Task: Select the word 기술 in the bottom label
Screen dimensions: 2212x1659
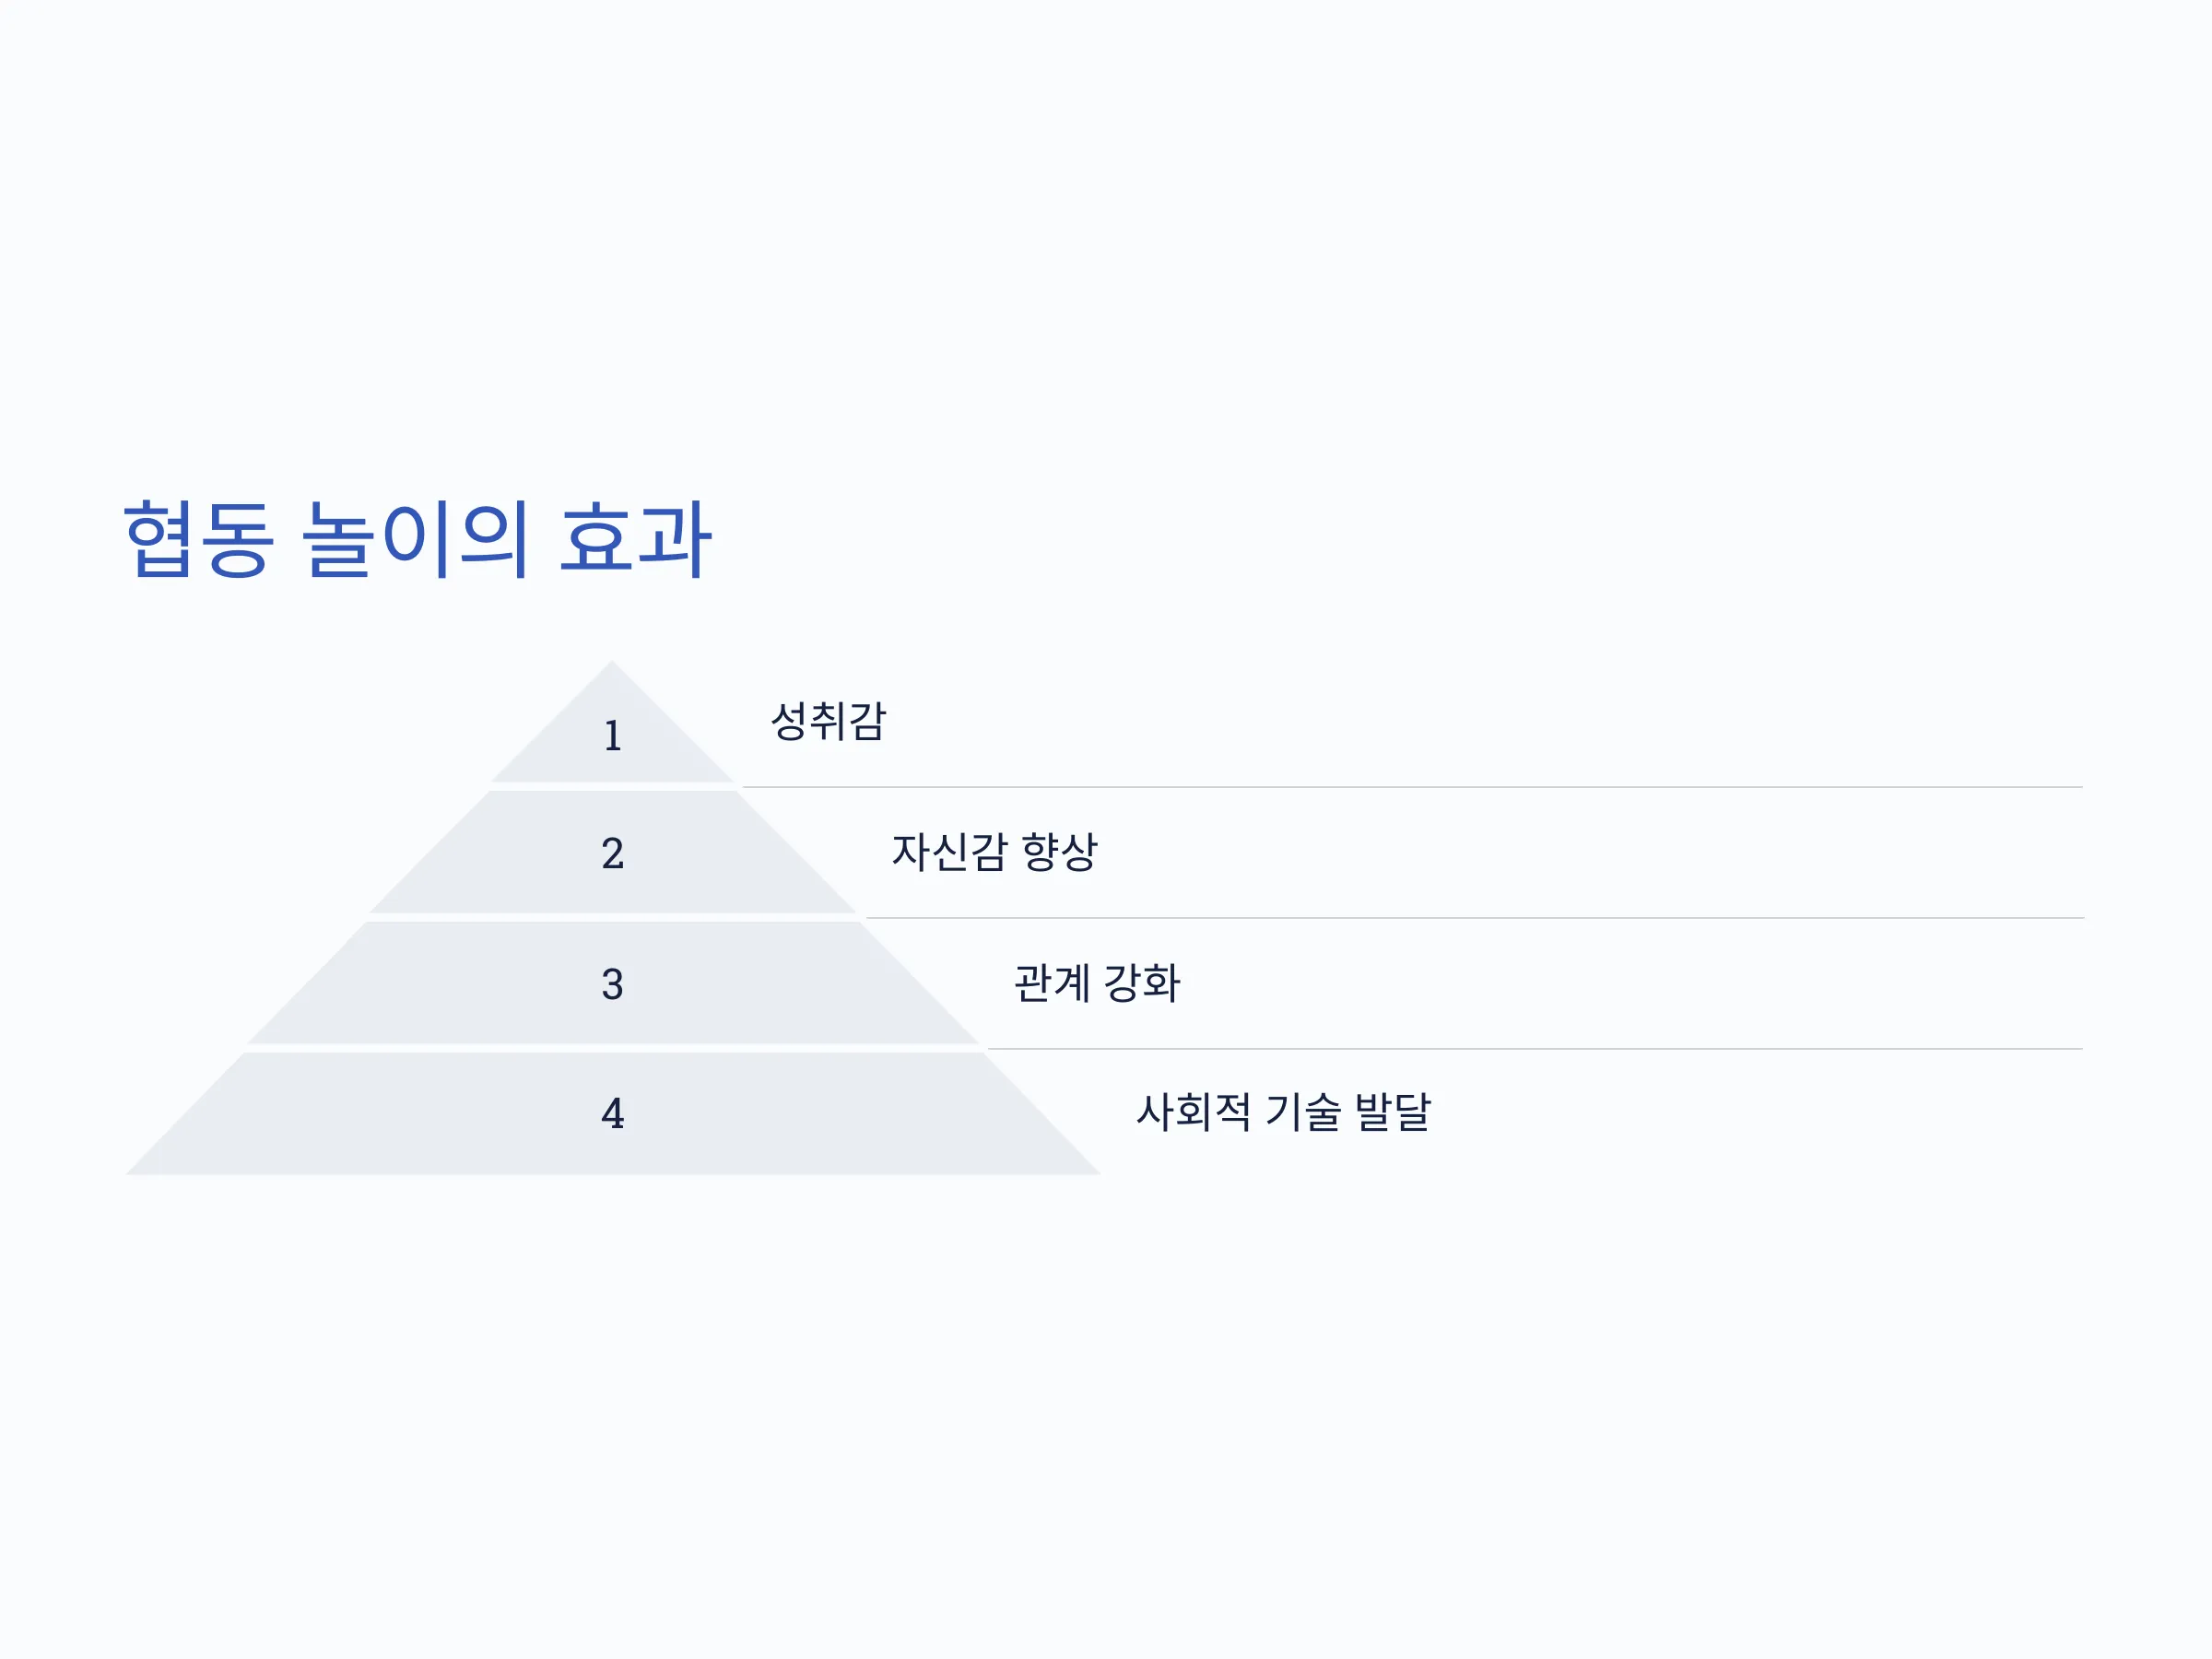Action: [1303, 1111]
